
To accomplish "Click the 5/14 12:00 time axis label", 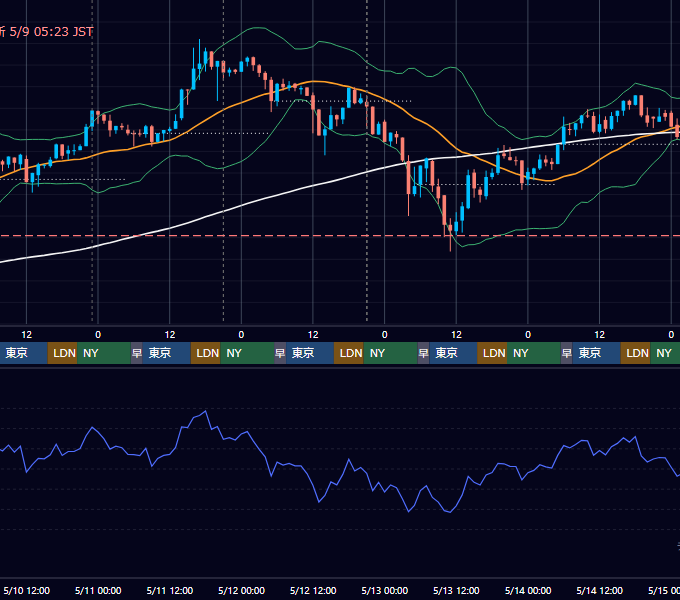I will click(x=599, y=590).
